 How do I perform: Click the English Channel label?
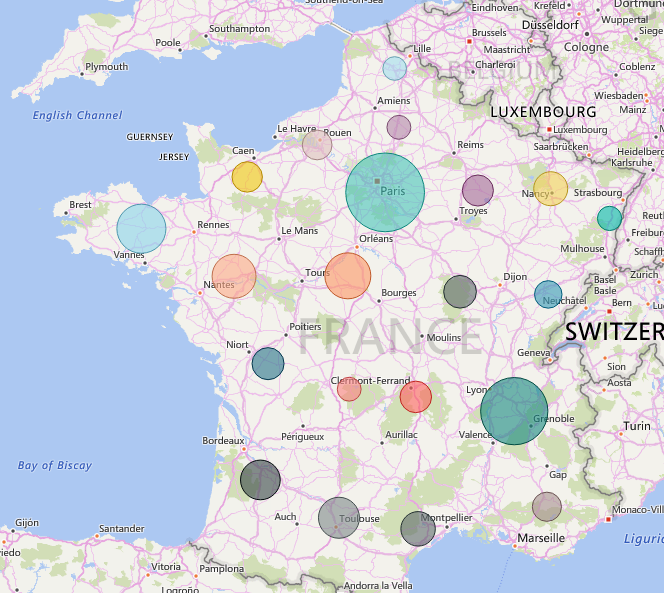(77, 115)
